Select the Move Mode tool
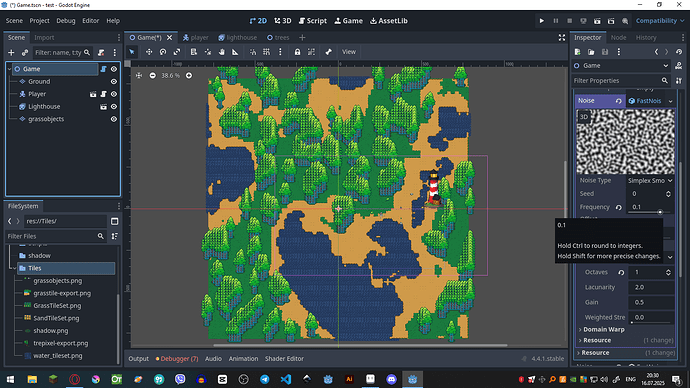The image size is (690, 388). [149, 52]
